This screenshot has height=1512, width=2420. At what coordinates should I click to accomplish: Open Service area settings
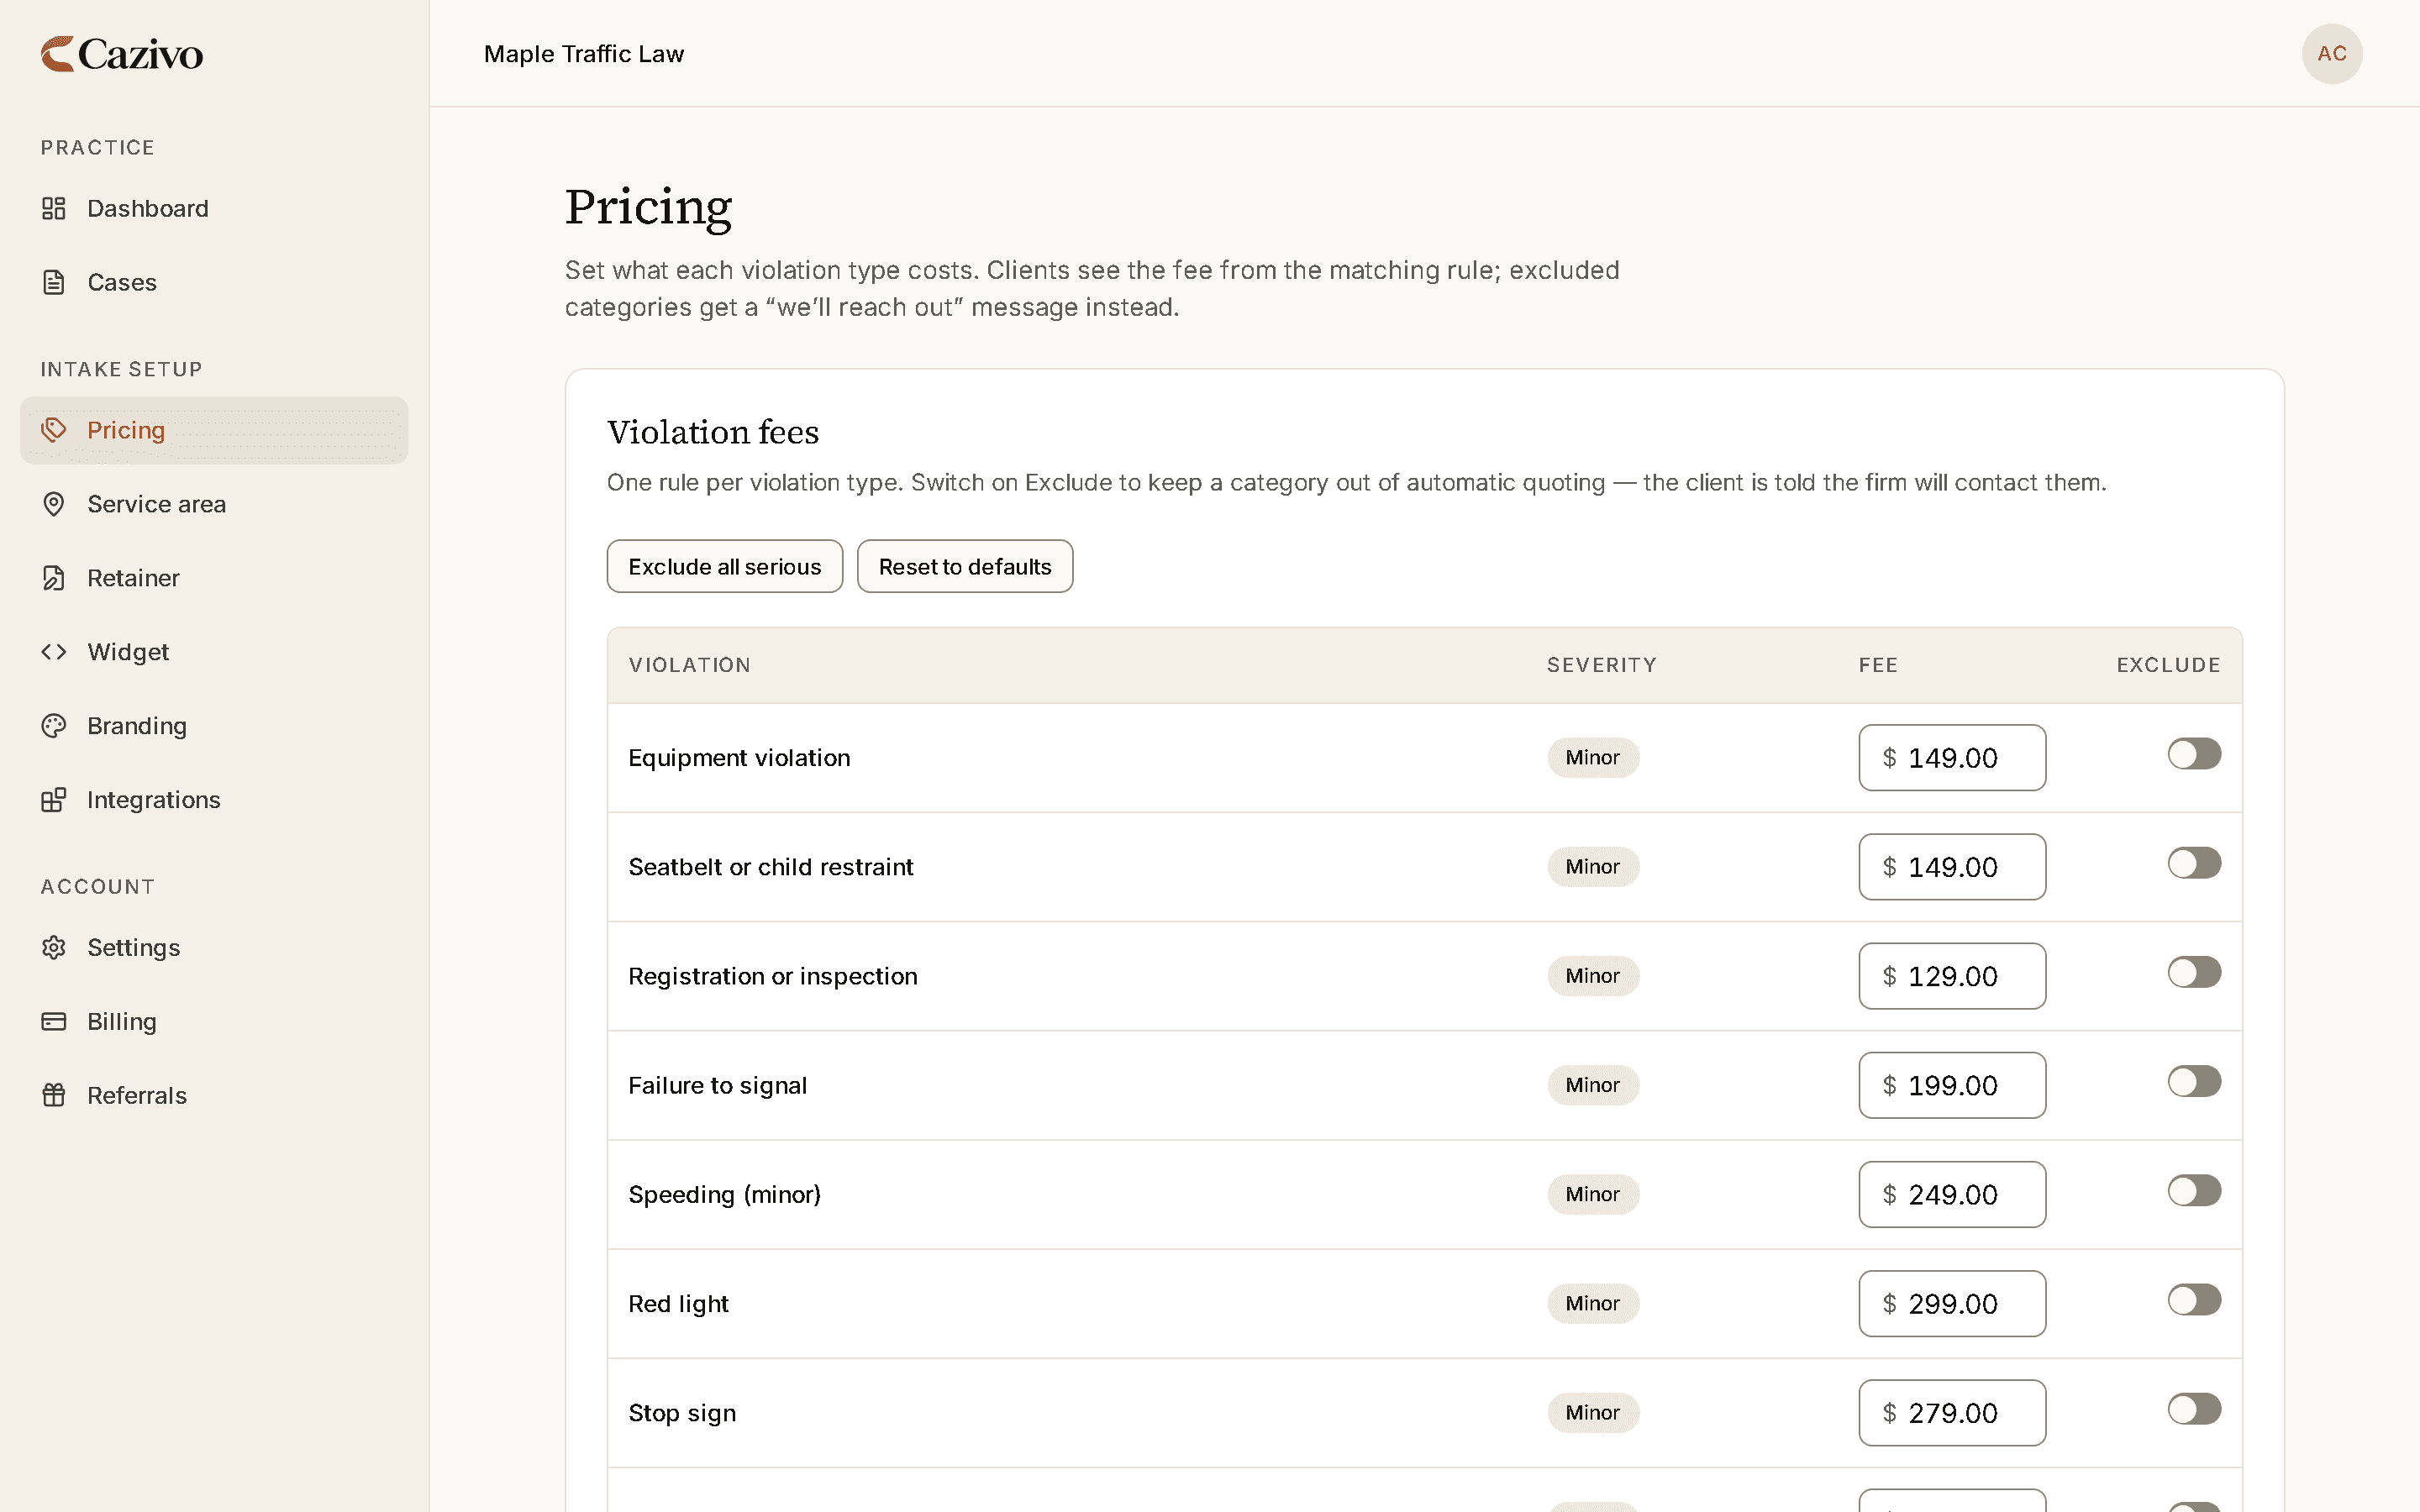click(214, 504)
